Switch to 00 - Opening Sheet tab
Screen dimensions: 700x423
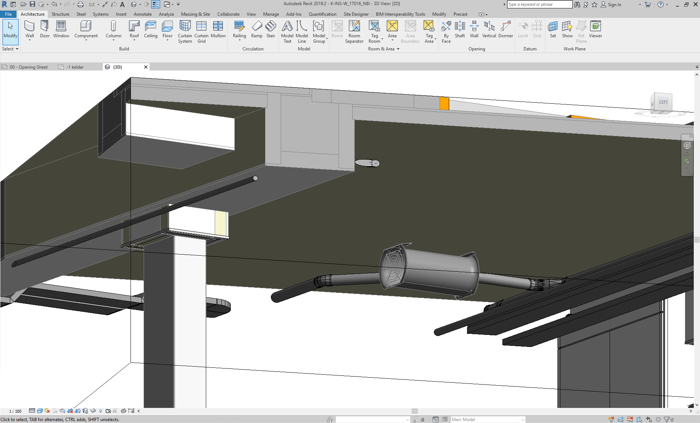28,67
